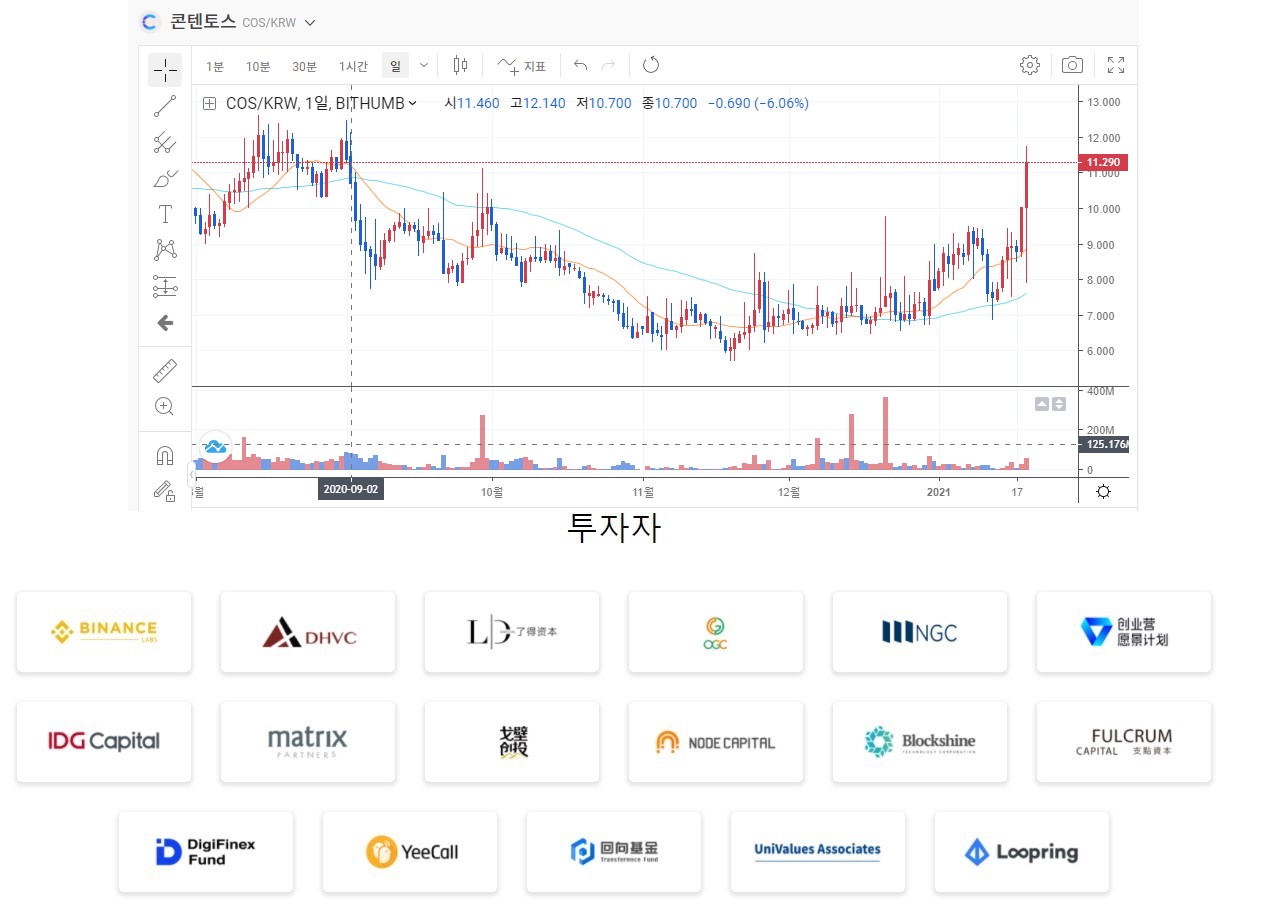The width and height of the screenshot is (1282, 907).
Task: Click the 2020-09-02 date marker
Action: point(350,491)
